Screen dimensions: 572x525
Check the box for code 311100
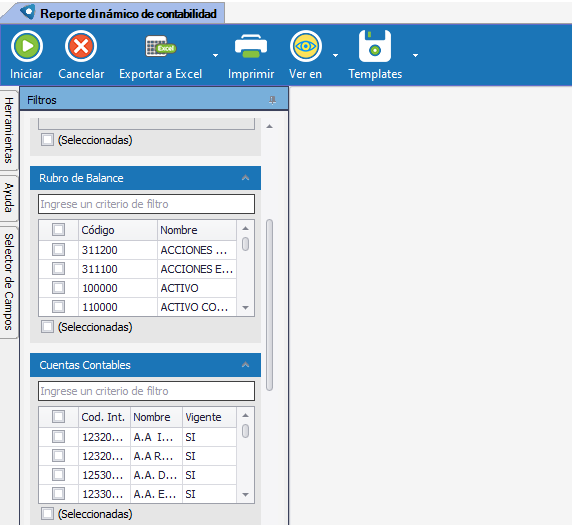[58, 269]
